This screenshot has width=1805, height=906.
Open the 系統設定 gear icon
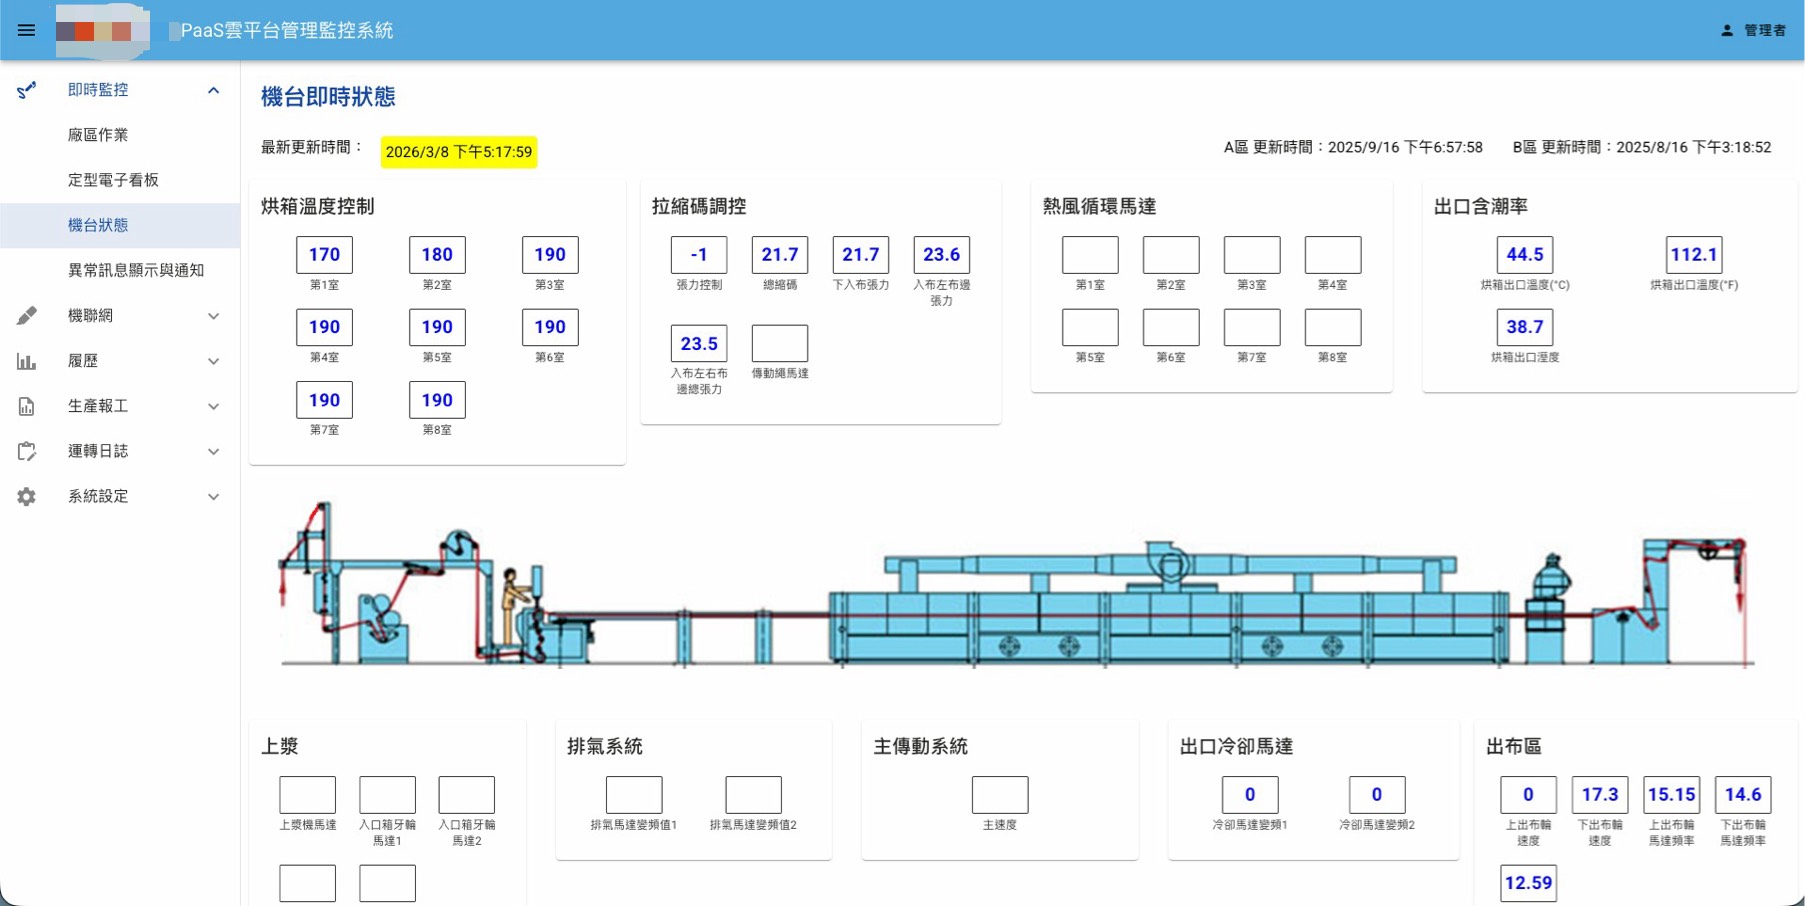click(x=25, y=495)
